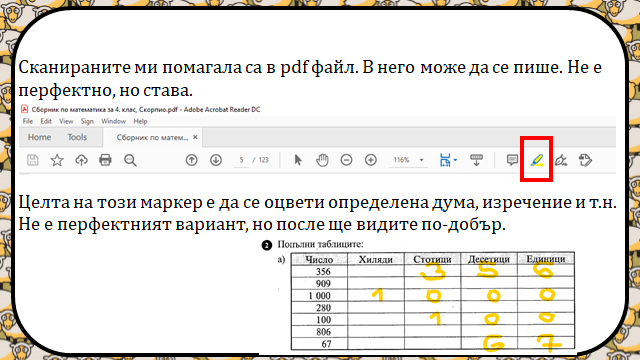
Task: Click the Save file icon
Action: tap(33, 160)
